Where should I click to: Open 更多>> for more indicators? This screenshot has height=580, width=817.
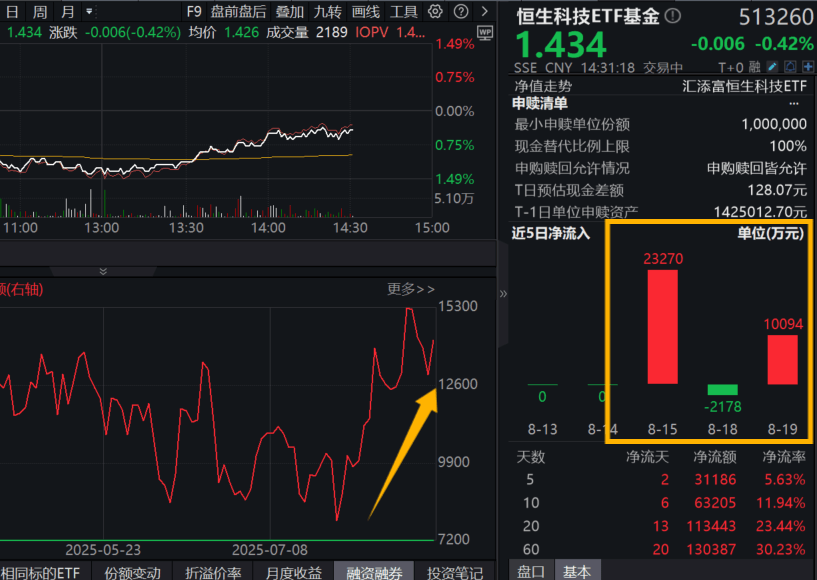(411, 288)
